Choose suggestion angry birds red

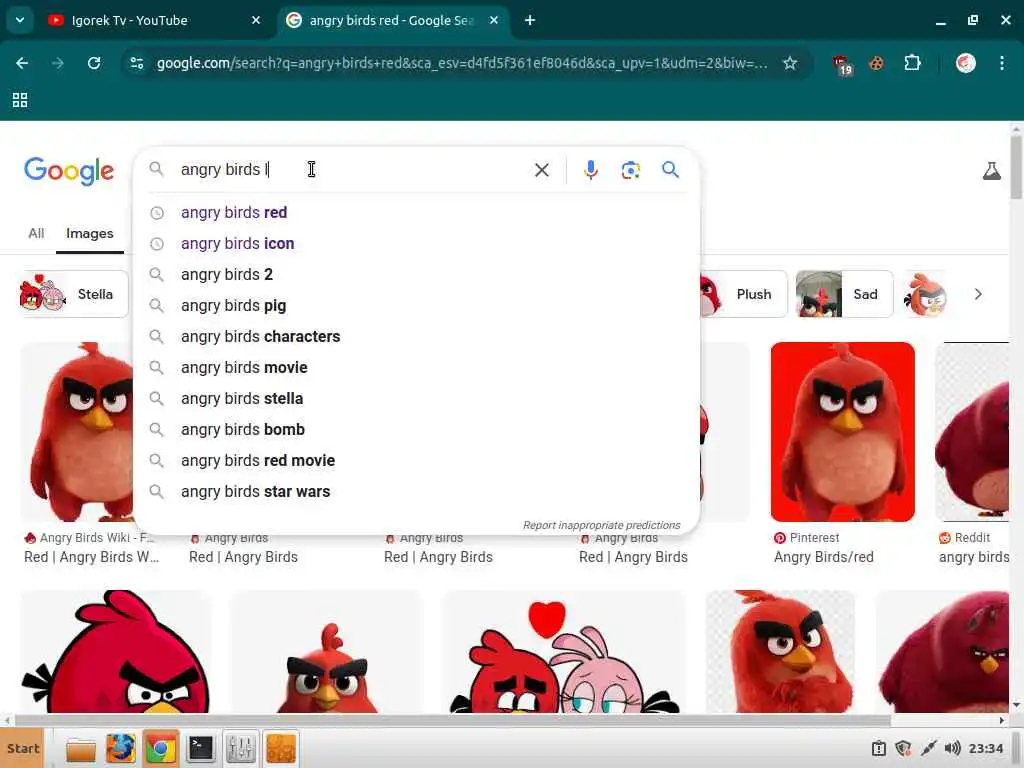(416, 212)
